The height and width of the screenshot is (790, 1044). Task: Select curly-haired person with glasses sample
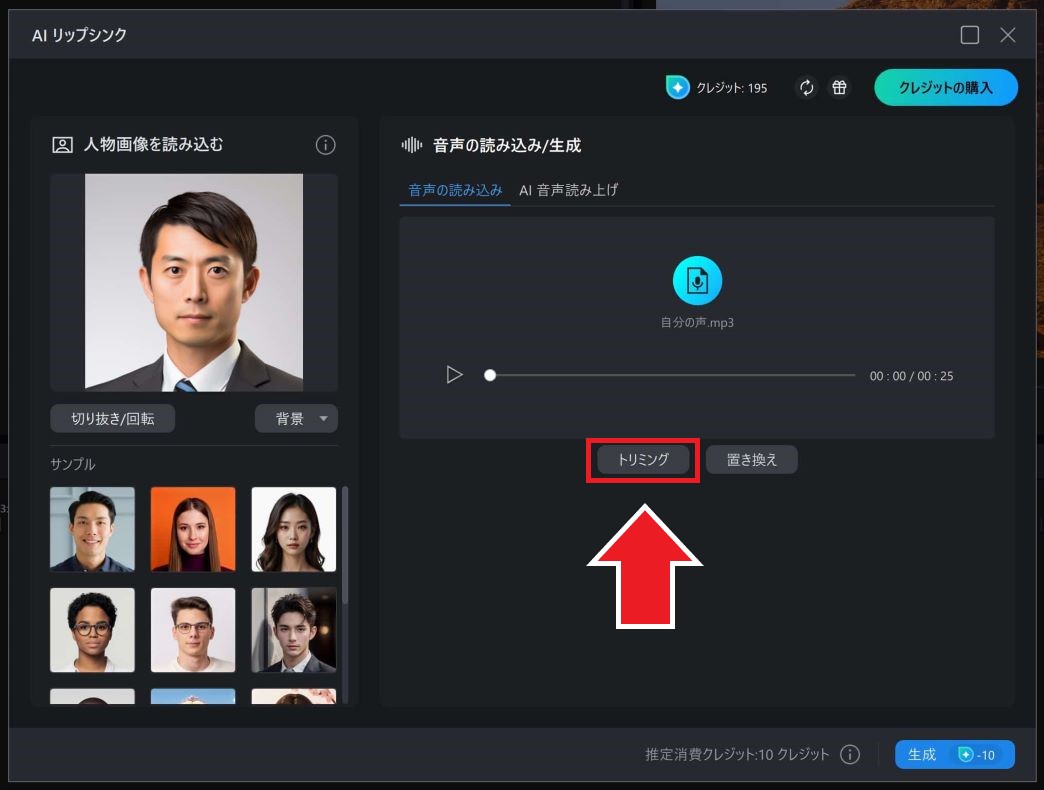coord(93,630)
